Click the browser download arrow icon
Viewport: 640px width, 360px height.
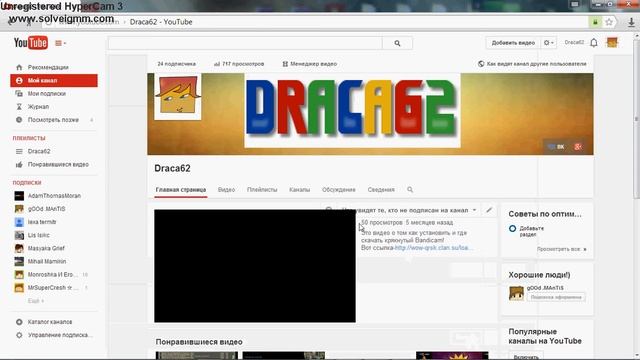click(631, 22)
